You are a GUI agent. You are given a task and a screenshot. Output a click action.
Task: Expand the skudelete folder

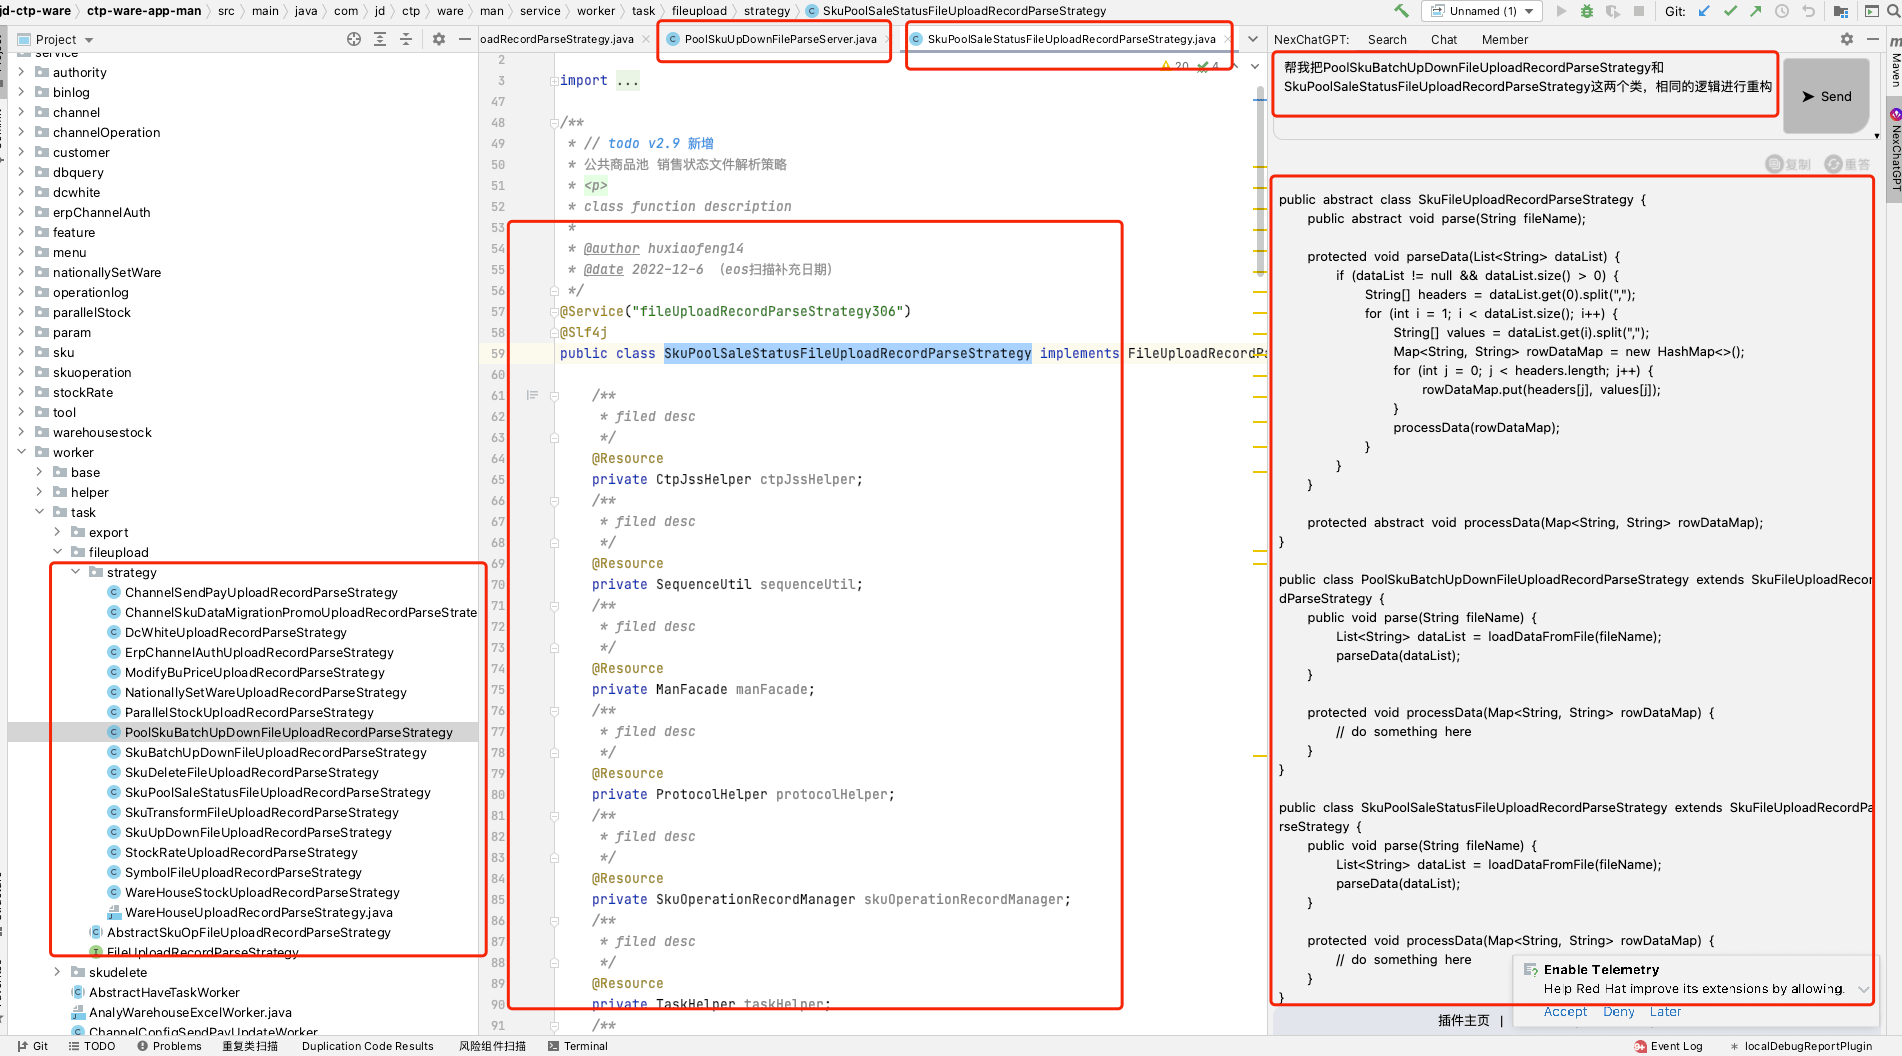(58, 972)
